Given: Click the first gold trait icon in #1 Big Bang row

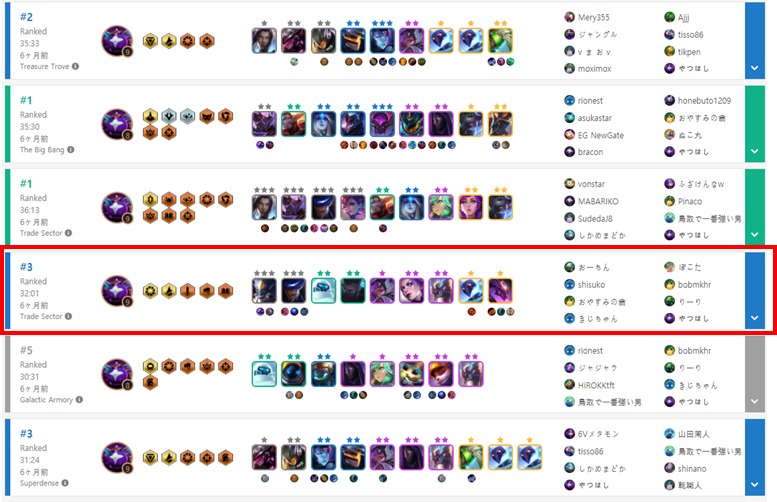Looking at the screenshot, I should pos(151,116).
